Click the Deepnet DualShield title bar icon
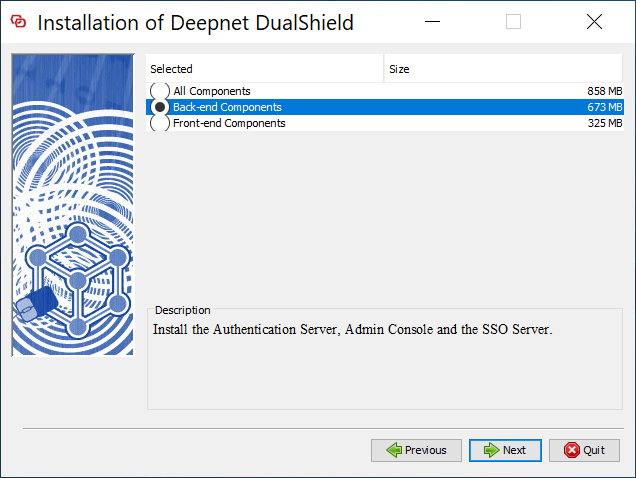The width and height of the screenshot is (636, 478). click(18, 22)
